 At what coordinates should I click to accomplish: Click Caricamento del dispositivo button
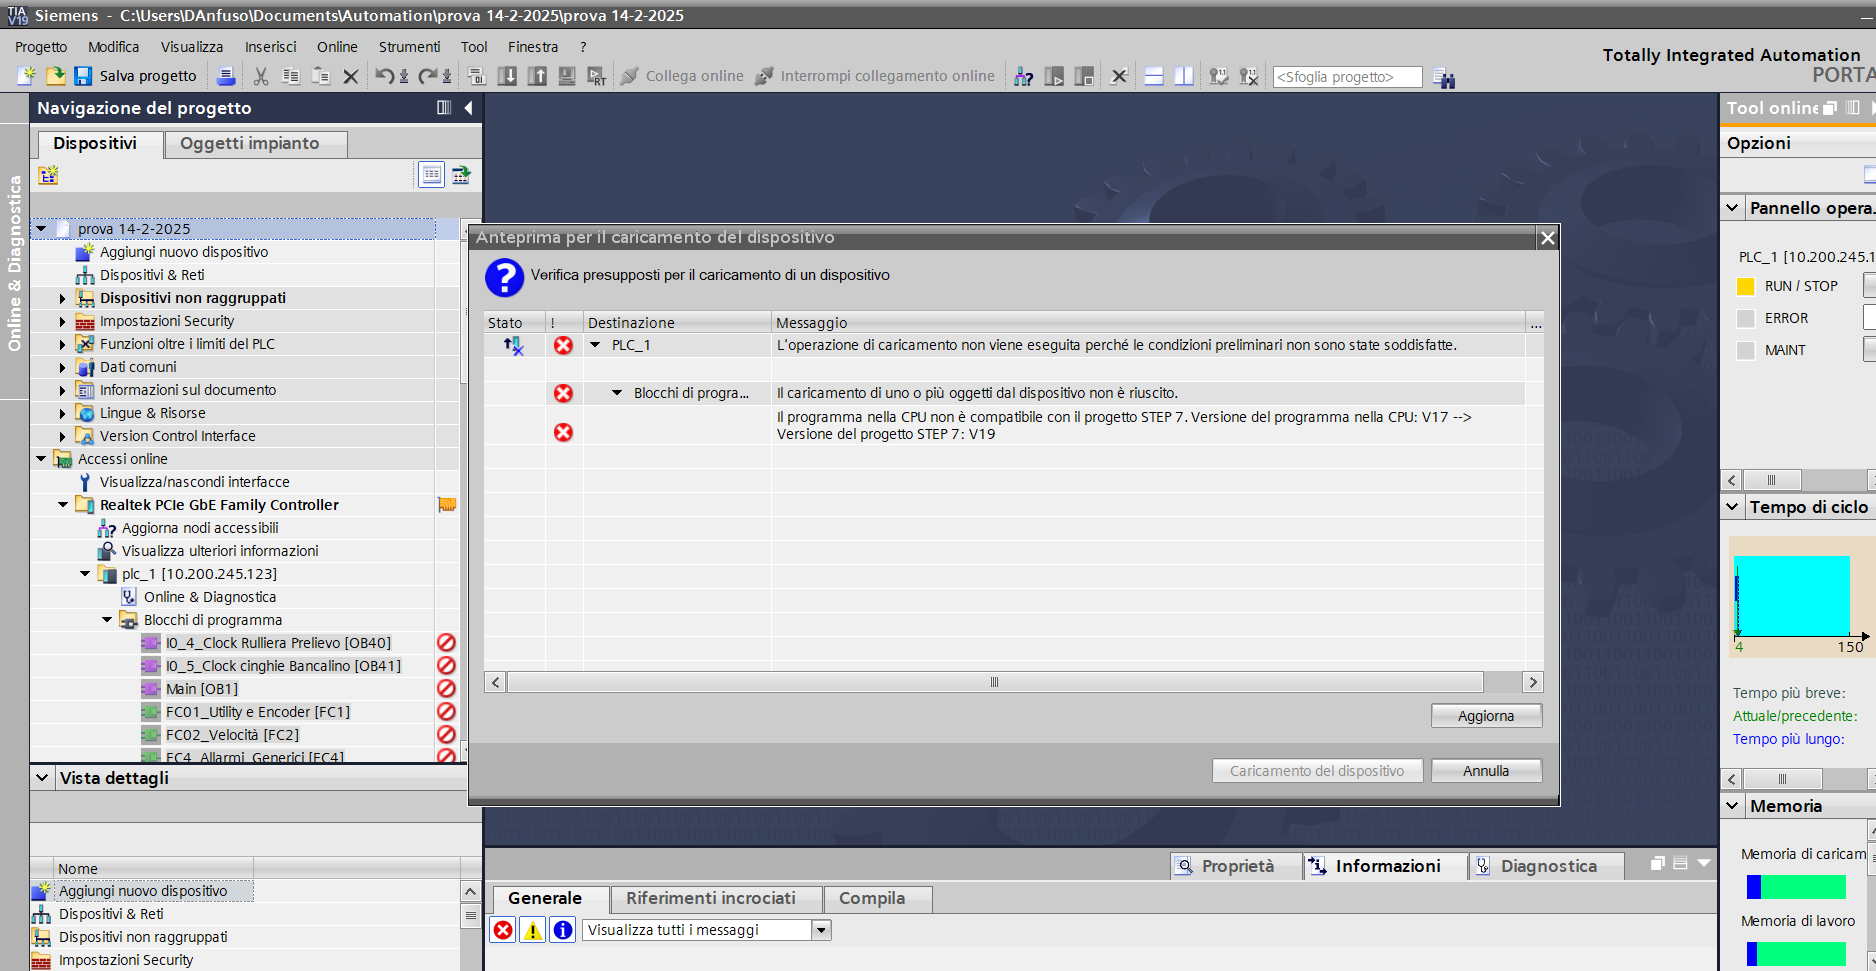1317,771
